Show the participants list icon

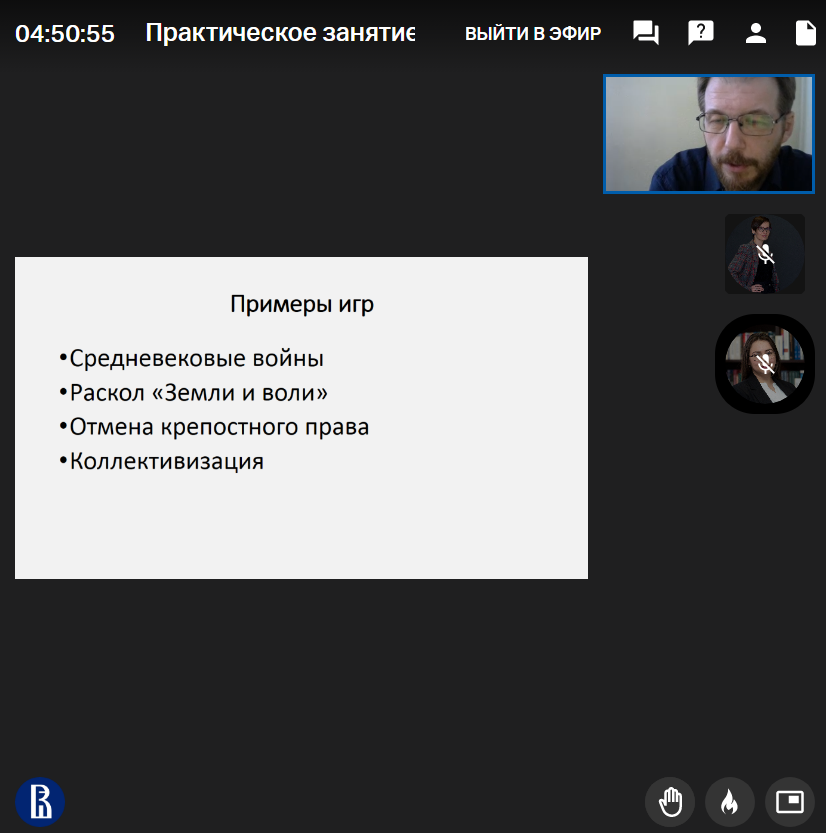pos(756,33)
